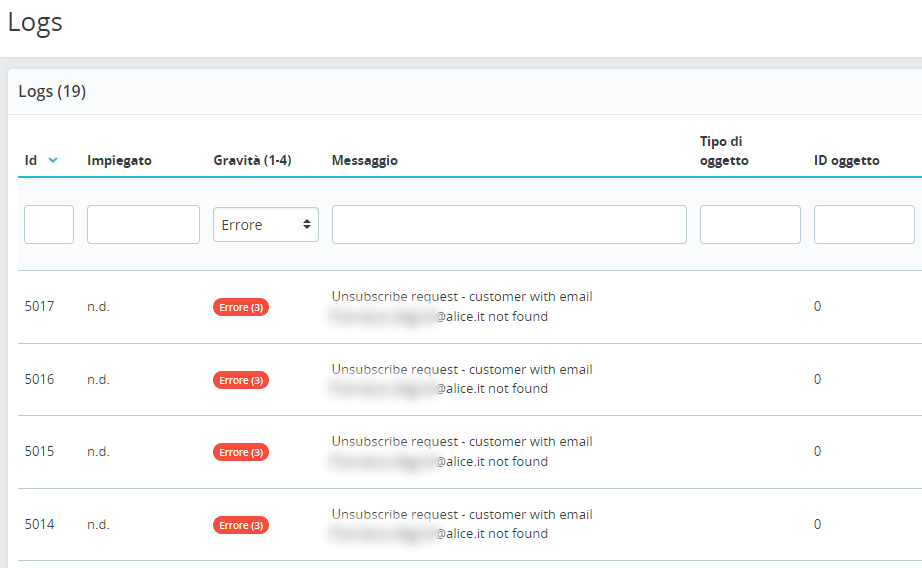Click the ID oggetto filter input
Screen dimensions: 922x568
[x=864, y=225]
